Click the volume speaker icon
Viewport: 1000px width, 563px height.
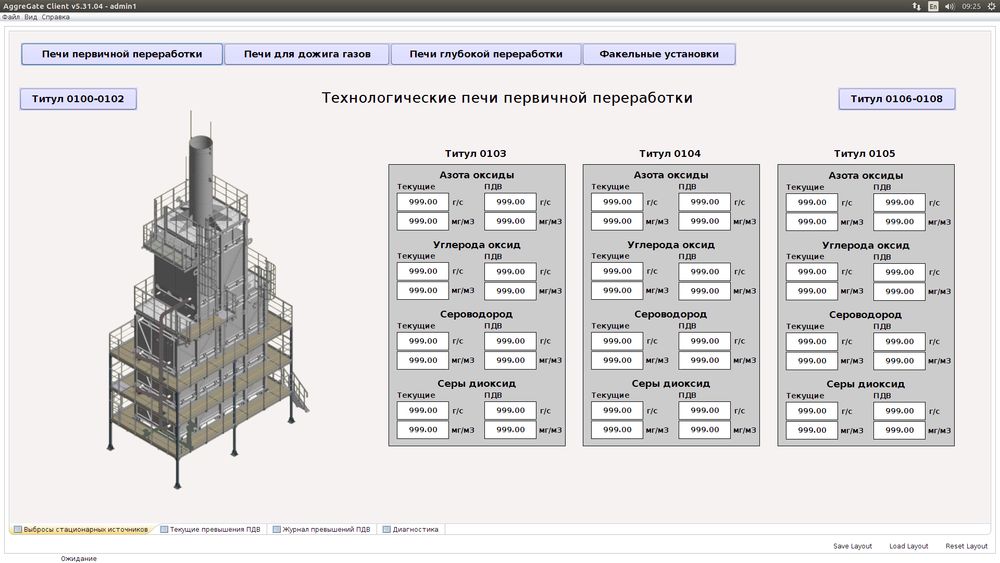tap(950, 6)
